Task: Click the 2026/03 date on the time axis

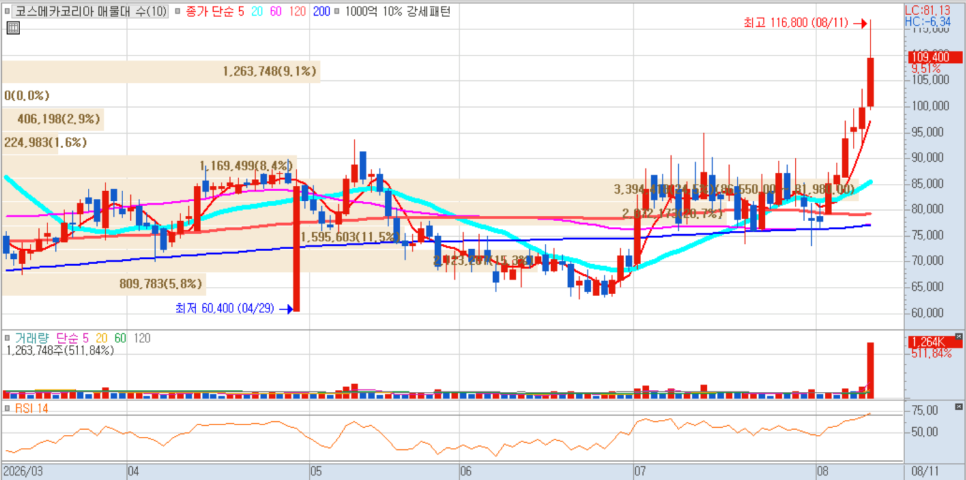Action: click(23, 471)
